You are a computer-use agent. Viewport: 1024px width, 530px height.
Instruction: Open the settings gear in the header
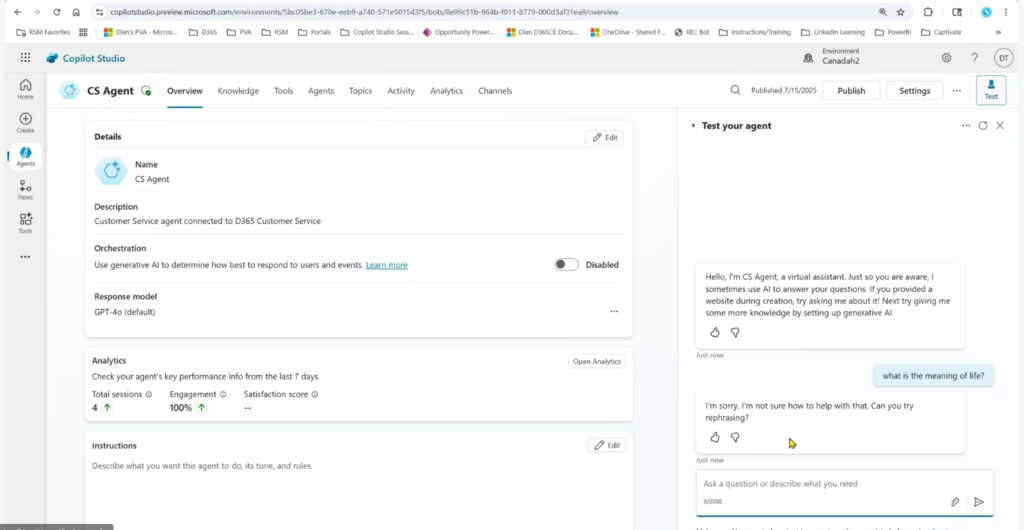tap(946, 58)
